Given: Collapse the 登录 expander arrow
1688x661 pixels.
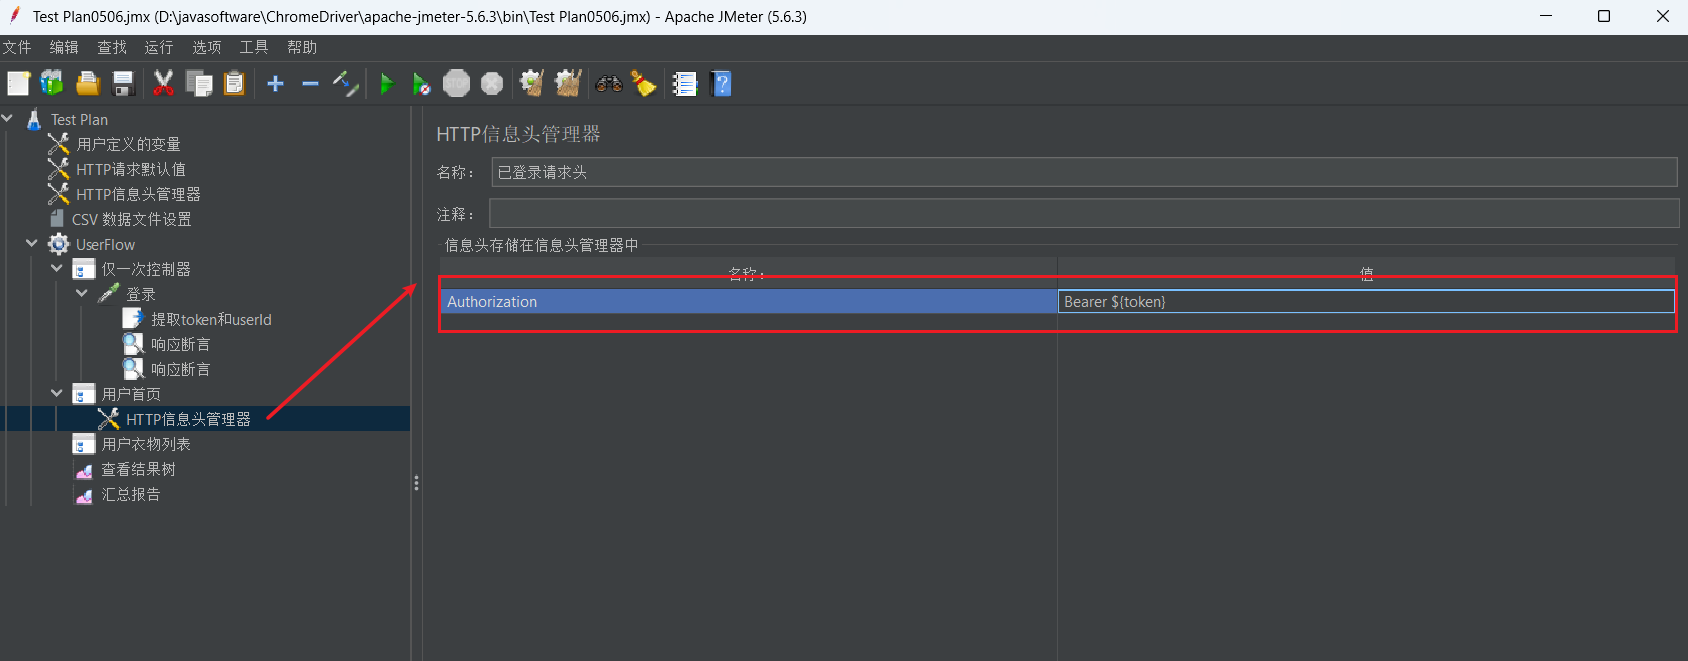Looking at the screenshot, I should pos(82,294).
